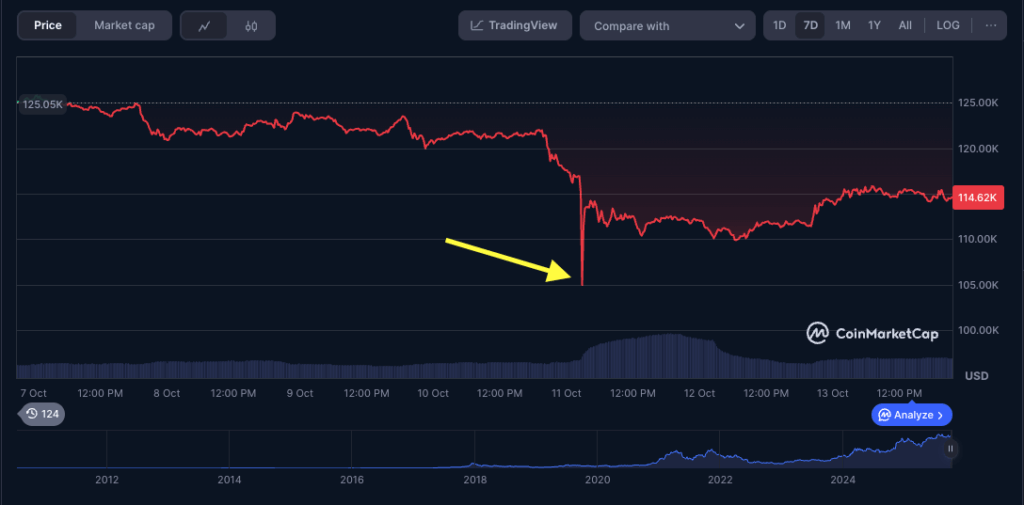Switch to candlestick chart icon
Screen dimensions: 1024x505
click(251, 26)
